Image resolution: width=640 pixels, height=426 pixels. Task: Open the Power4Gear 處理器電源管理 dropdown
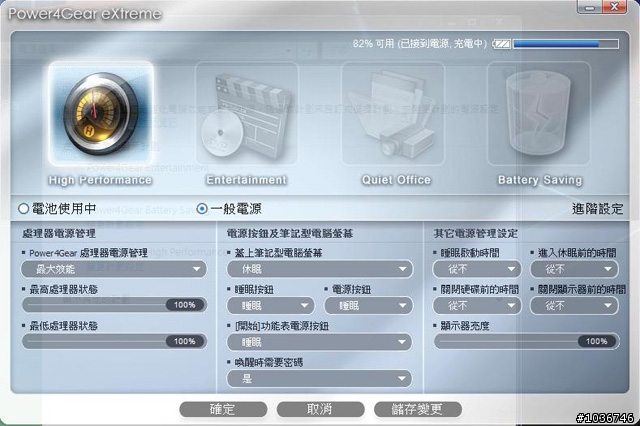click(114, 269)
